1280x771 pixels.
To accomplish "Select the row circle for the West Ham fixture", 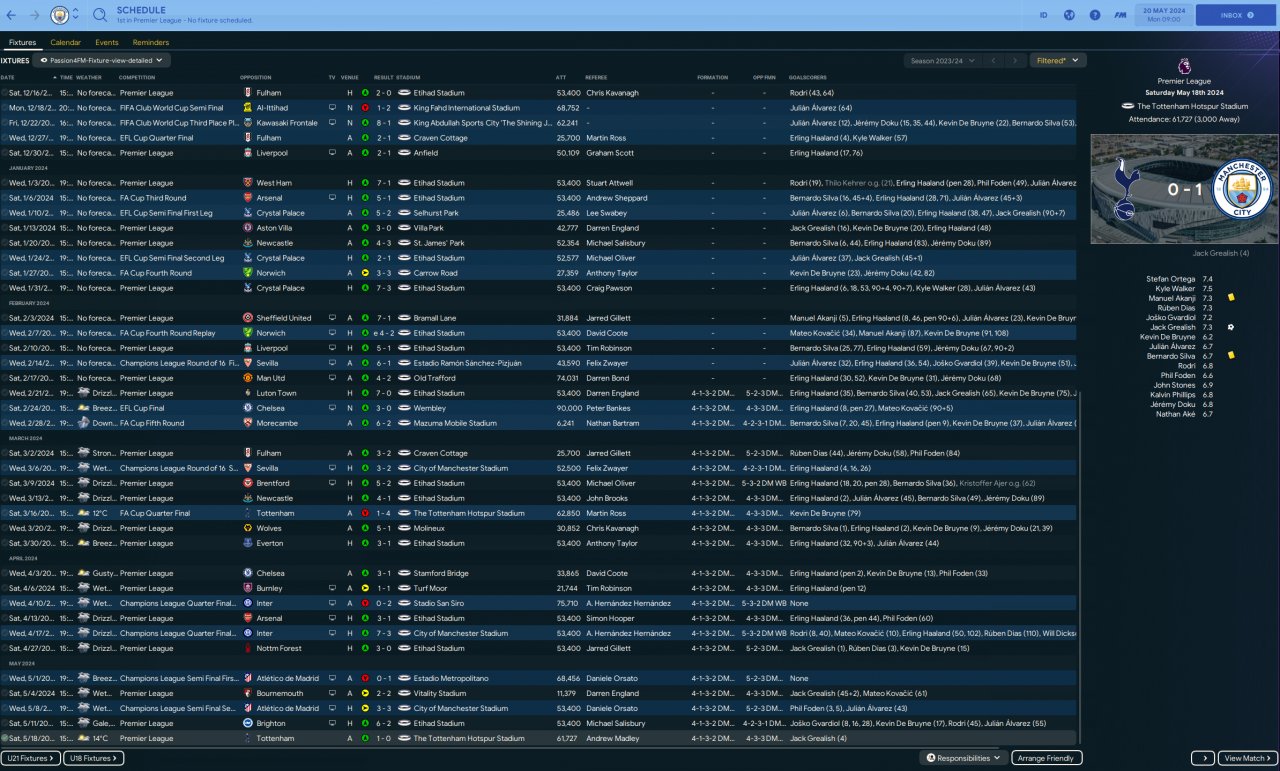I will coord(4,183).
